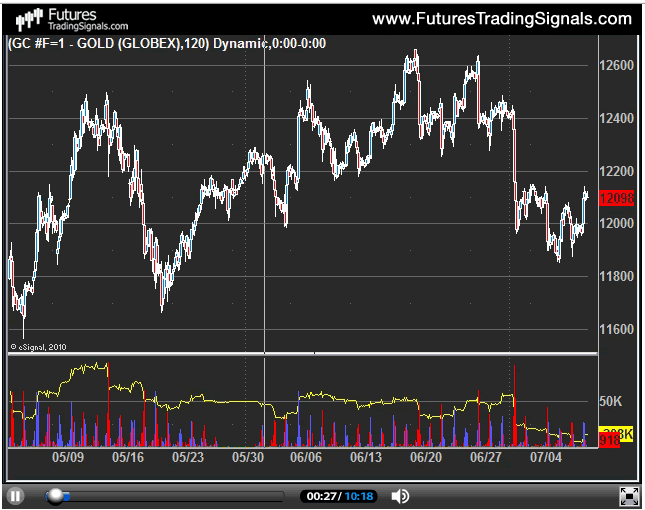The image size is (645, 510).
Task: Click the Futures TradingSignals.com logo
Action: coord(72,19)
